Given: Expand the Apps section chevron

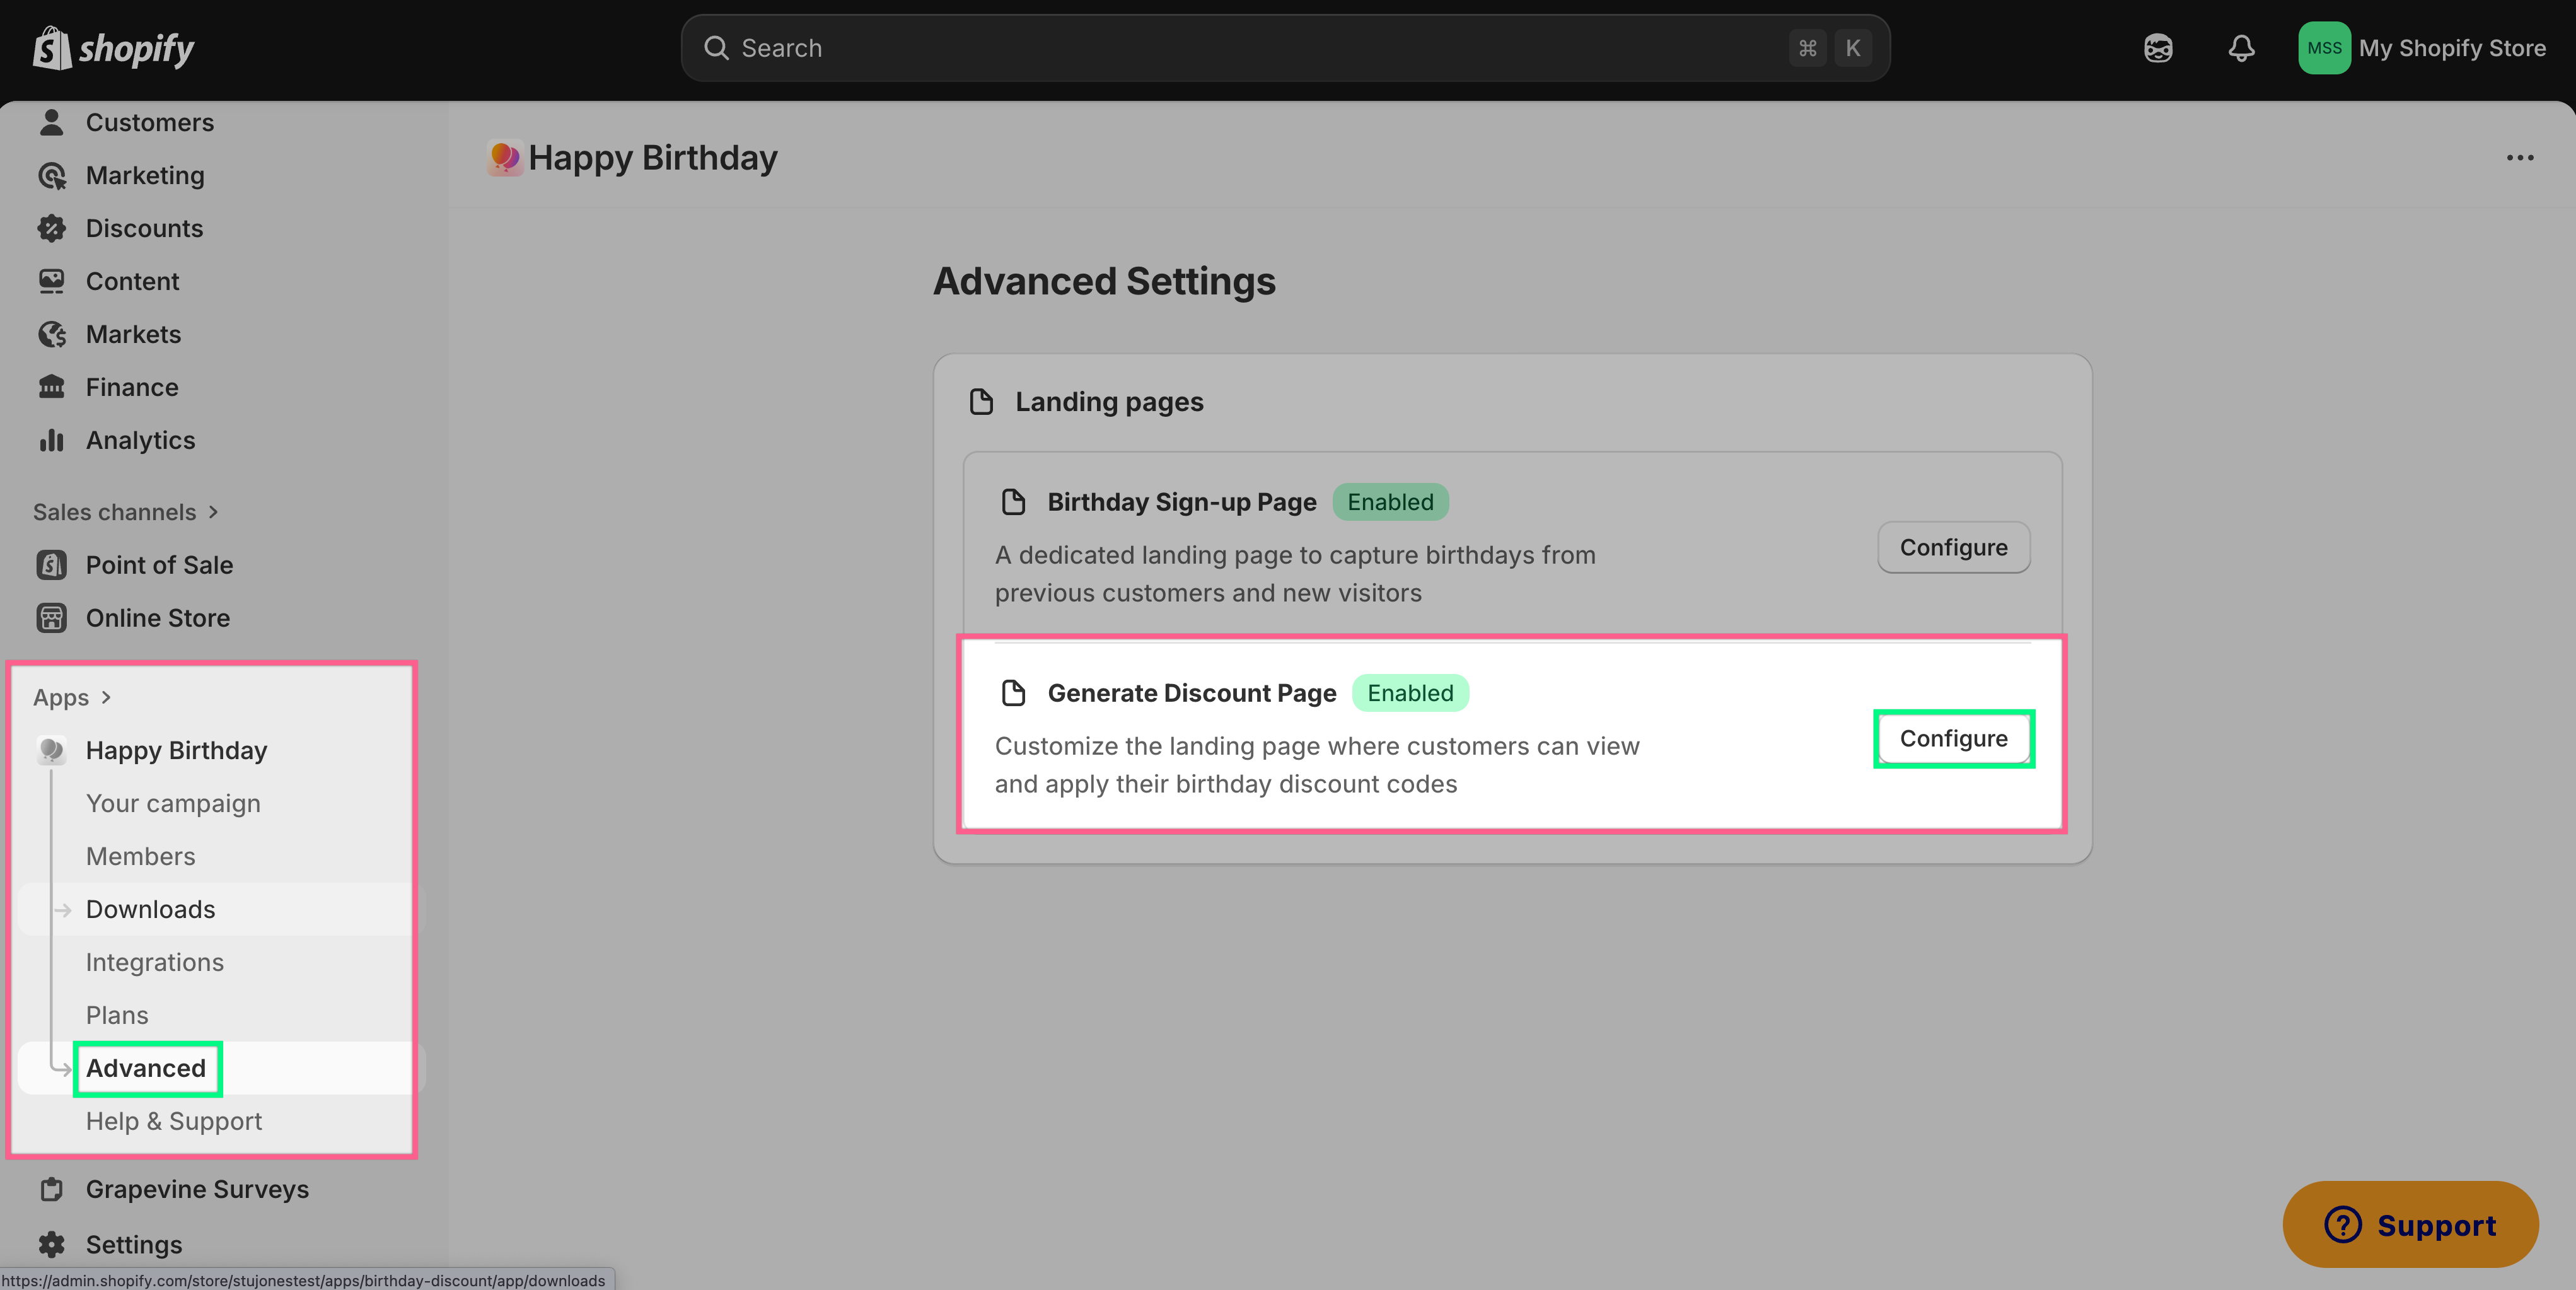Looking at the screenshot, I should (x=106, y=697).
